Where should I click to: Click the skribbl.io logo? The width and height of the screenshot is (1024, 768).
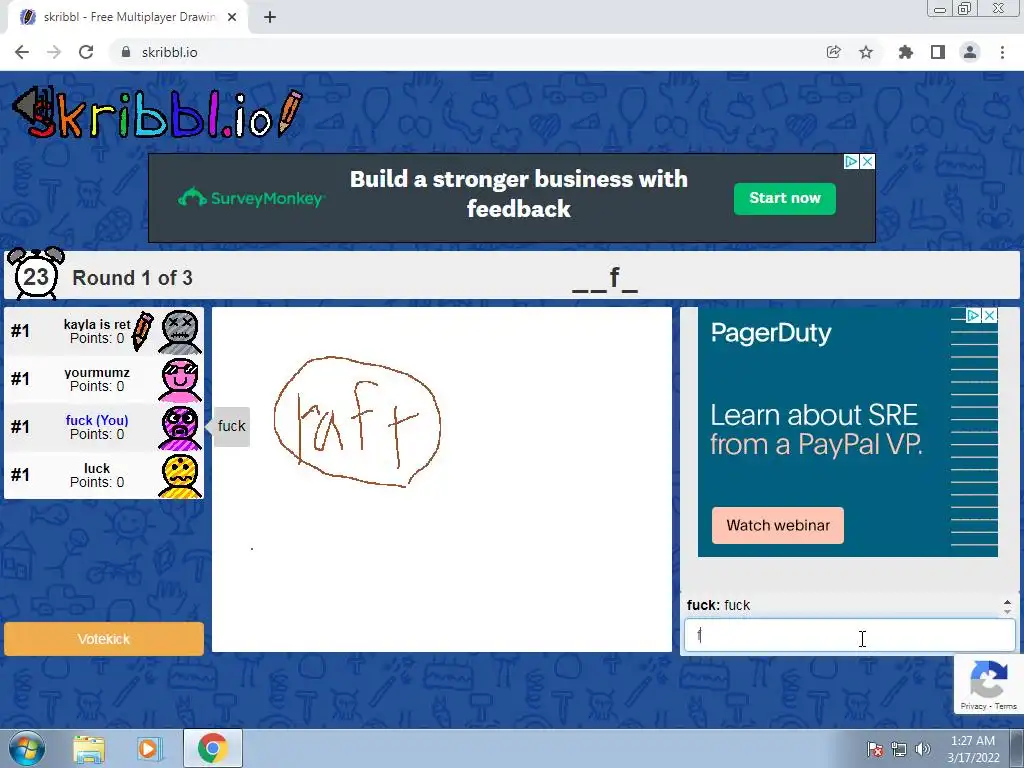(x=157, y=114)
